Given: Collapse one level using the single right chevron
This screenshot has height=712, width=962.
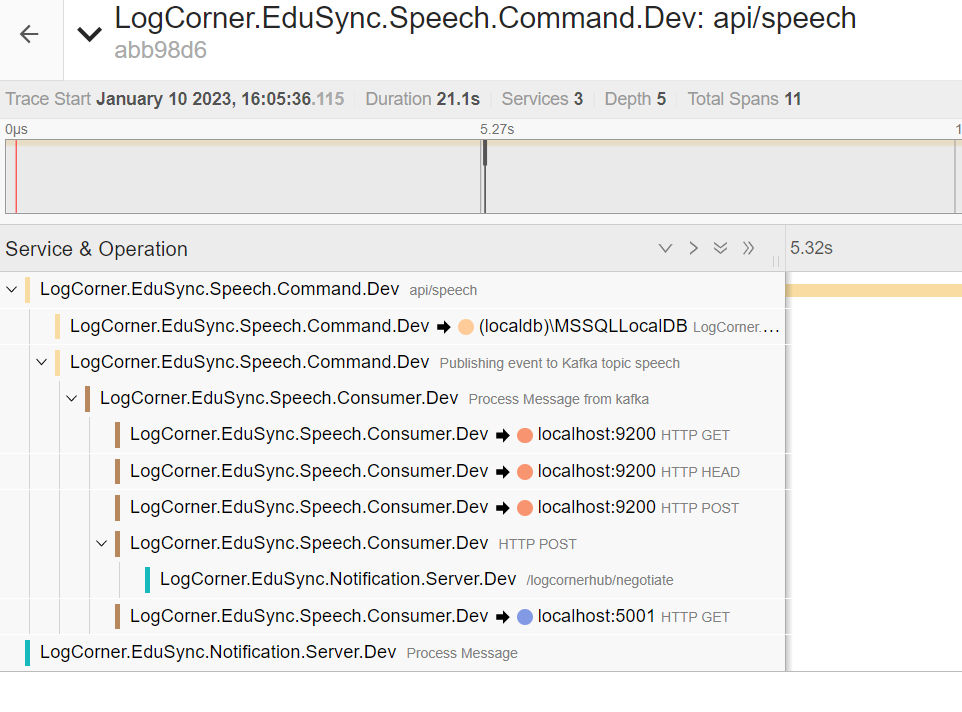Looking at the screenshot, I should pos(693,248).
